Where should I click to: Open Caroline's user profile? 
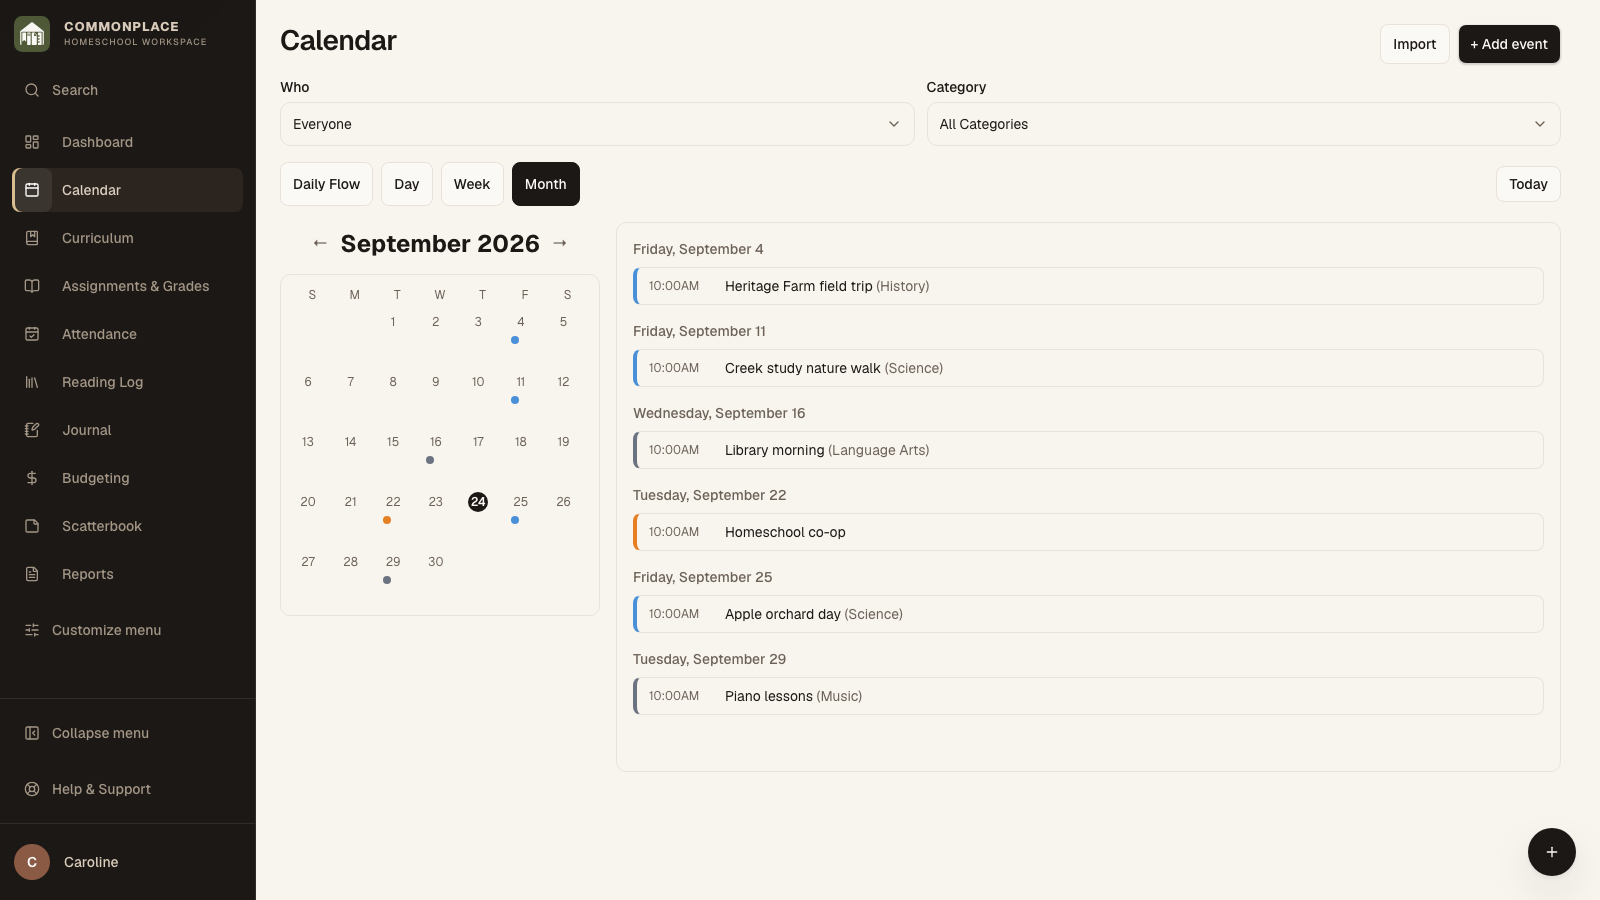coord(128,862)
